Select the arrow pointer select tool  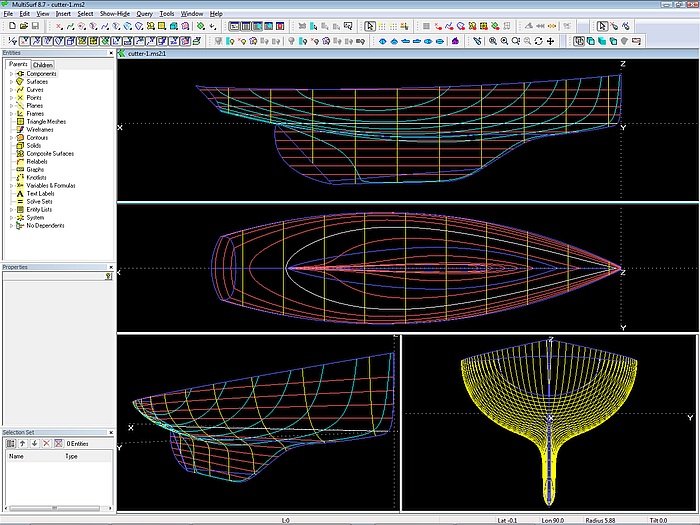pyautogui.click(x=603, y=27)
